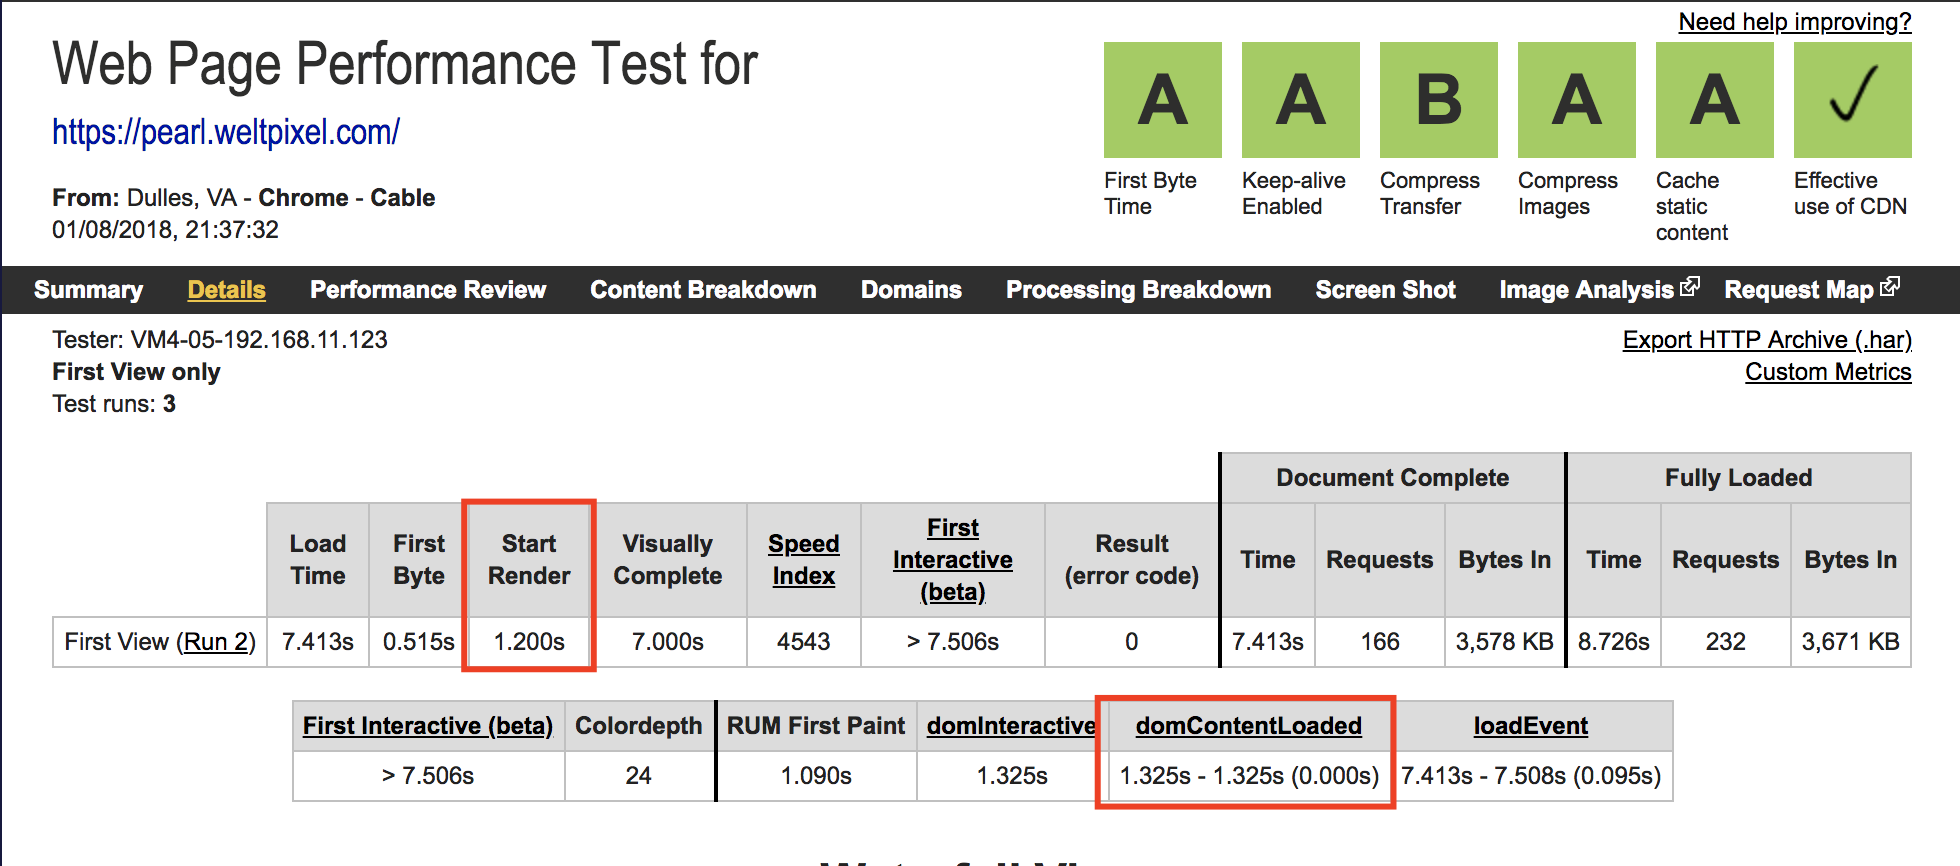Click the Compress Transfer grade B box
Screen dimensions: 1960x866
pyautogui.click(x=1438, y=100)
